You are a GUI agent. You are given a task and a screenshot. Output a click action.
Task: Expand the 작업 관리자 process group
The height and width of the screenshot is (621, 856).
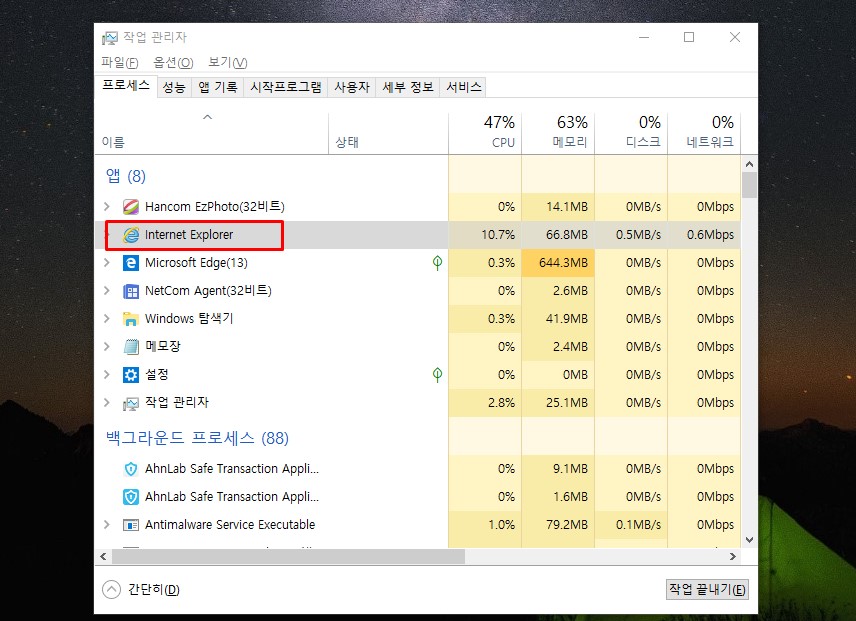pyautogui.click(x=107, y=403)
